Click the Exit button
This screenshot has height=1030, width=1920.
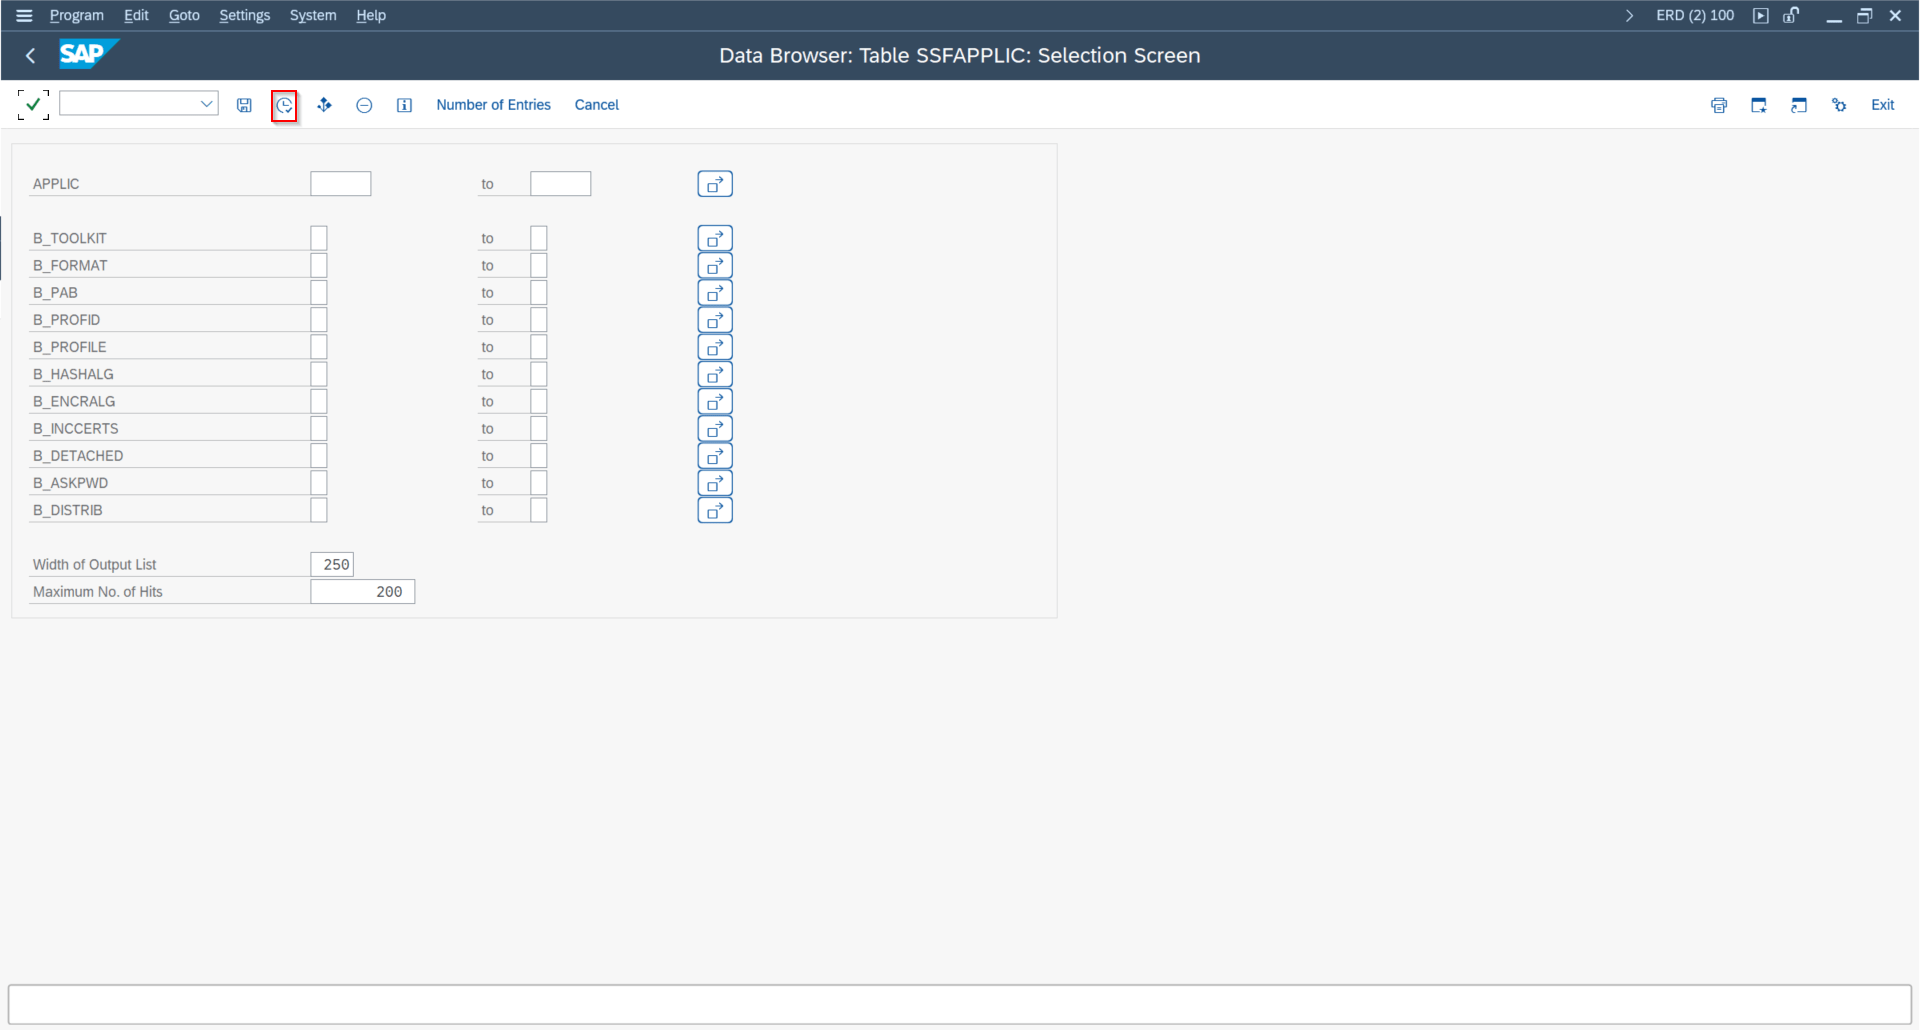pos(1882,105)
